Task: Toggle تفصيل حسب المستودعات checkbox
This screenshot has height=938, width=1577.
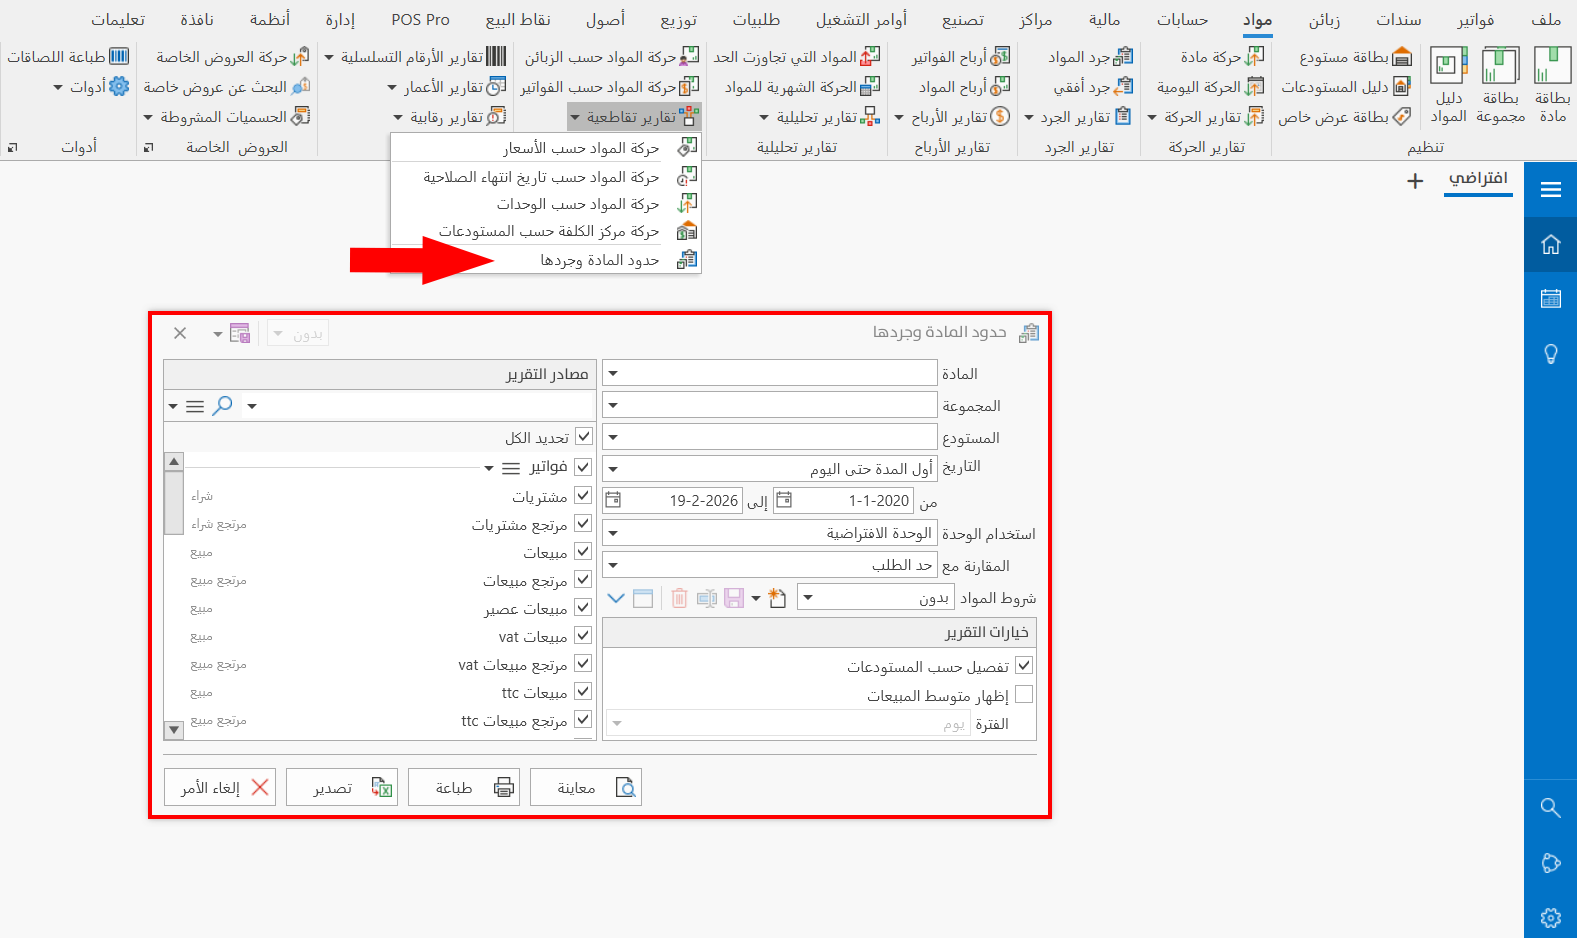Action: (1024, 666)
